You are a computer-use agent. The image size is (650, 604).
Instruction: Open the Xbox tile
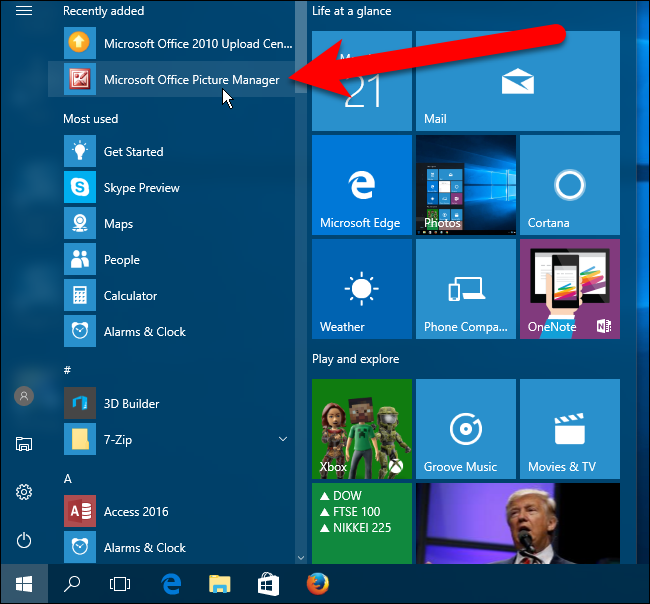click(362, 429)
